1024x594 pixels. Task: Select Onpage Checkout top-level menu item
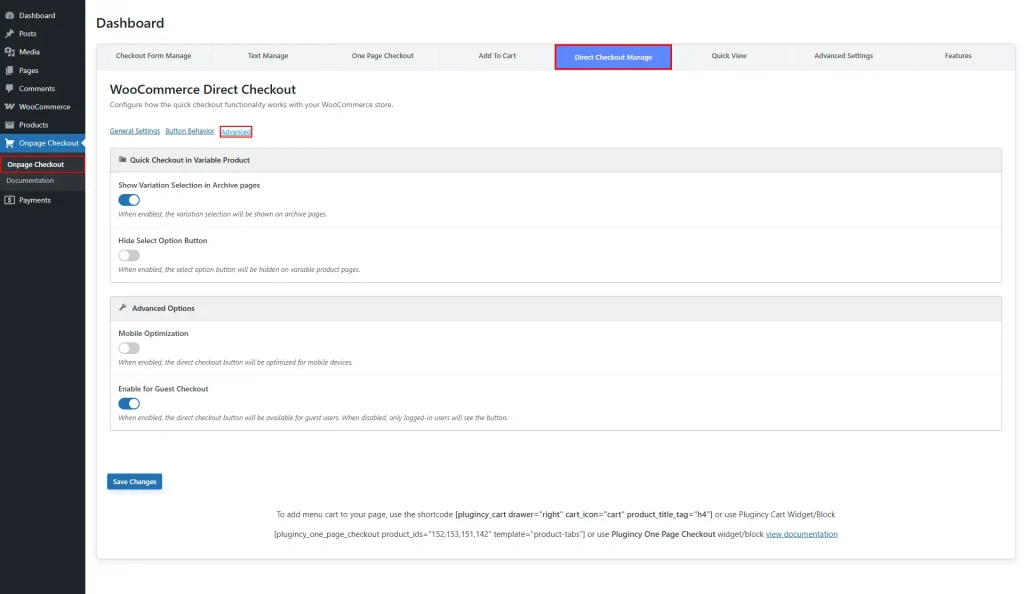[x=42, y=143]
